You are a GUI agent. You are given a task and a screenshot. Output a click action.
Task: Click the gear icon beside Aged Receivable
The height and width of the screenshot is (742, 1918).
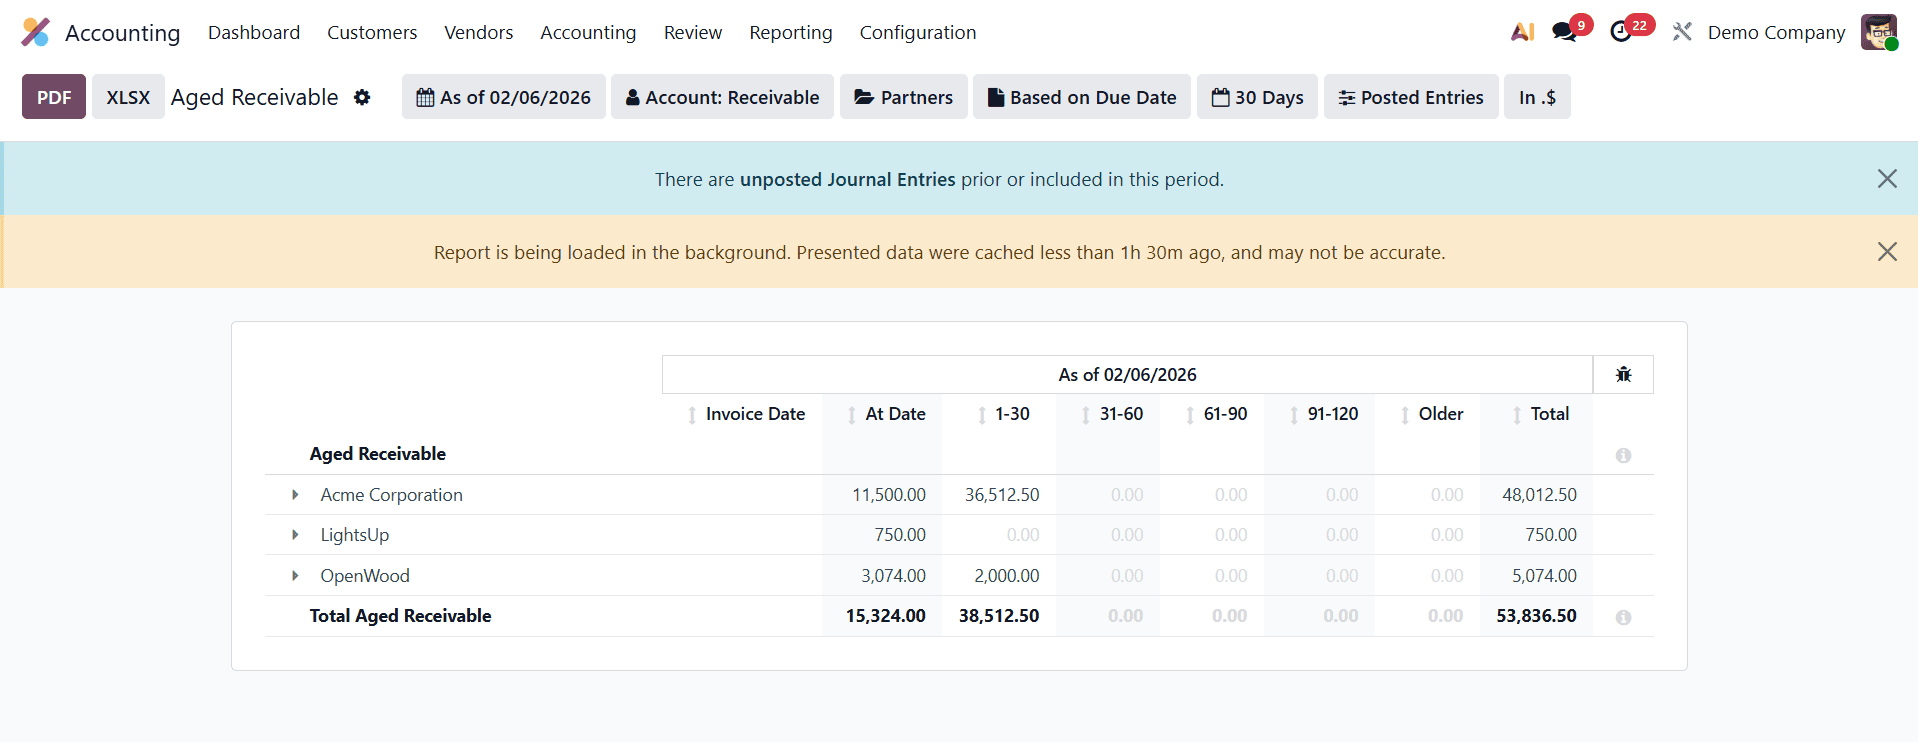pyautogui.click(x=362, y=97)
